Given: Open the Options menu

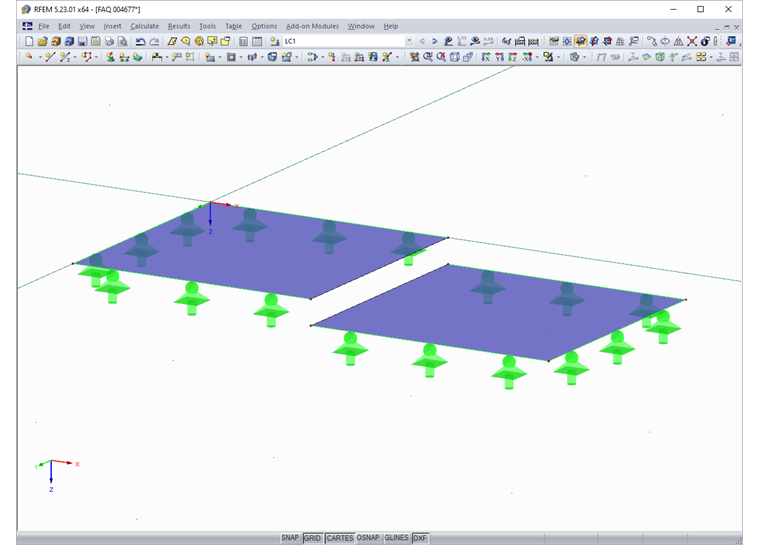Looking at the screenshot, I should tap(264, 26).
